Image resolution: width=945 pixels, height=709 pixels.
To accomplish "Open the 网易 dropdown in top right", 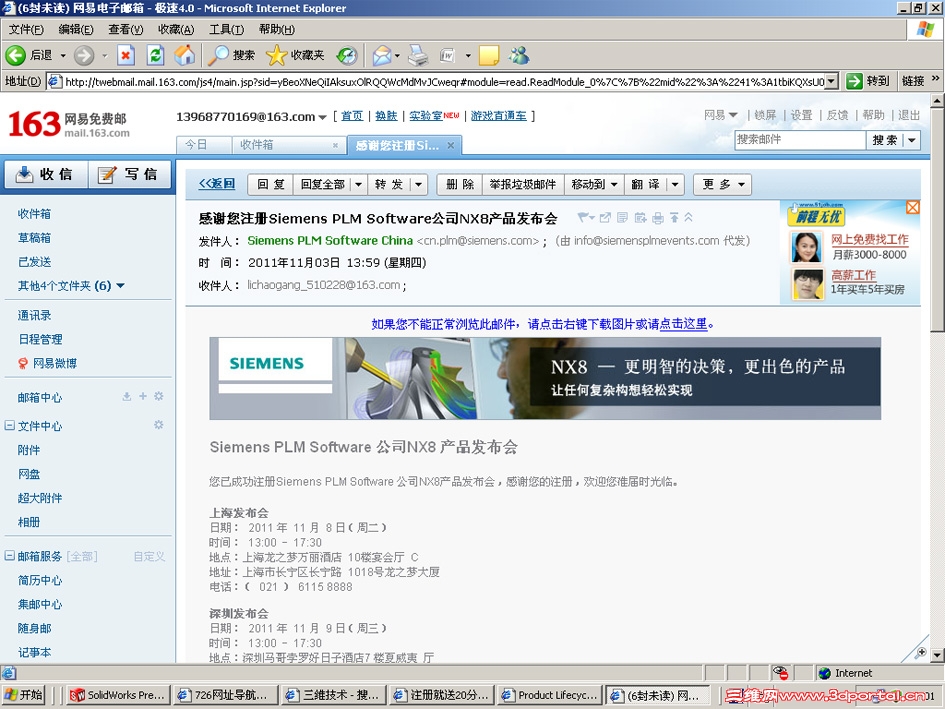I will 721,115.
